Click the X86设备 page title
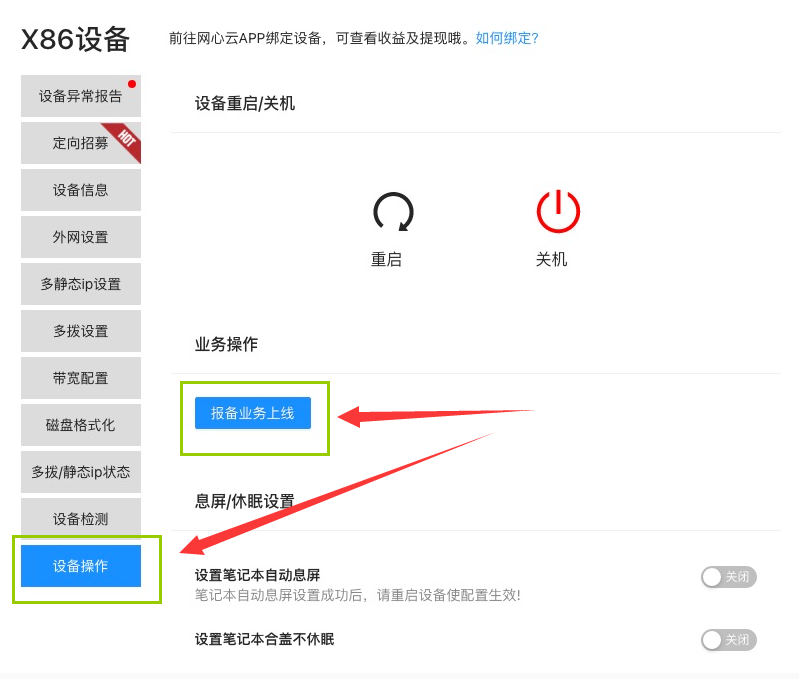Viewport: 799px width, 679px height. 75,39
